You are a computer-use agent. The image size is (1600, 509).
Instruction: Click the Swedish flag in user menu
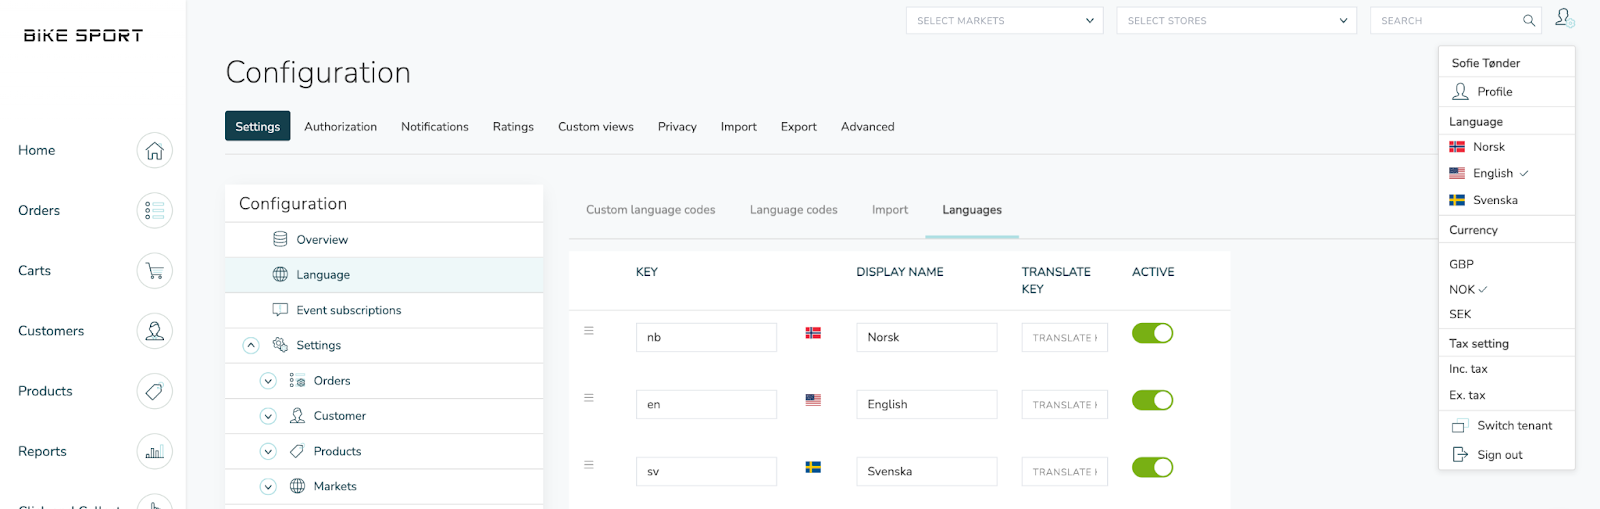pos(1457,200)
